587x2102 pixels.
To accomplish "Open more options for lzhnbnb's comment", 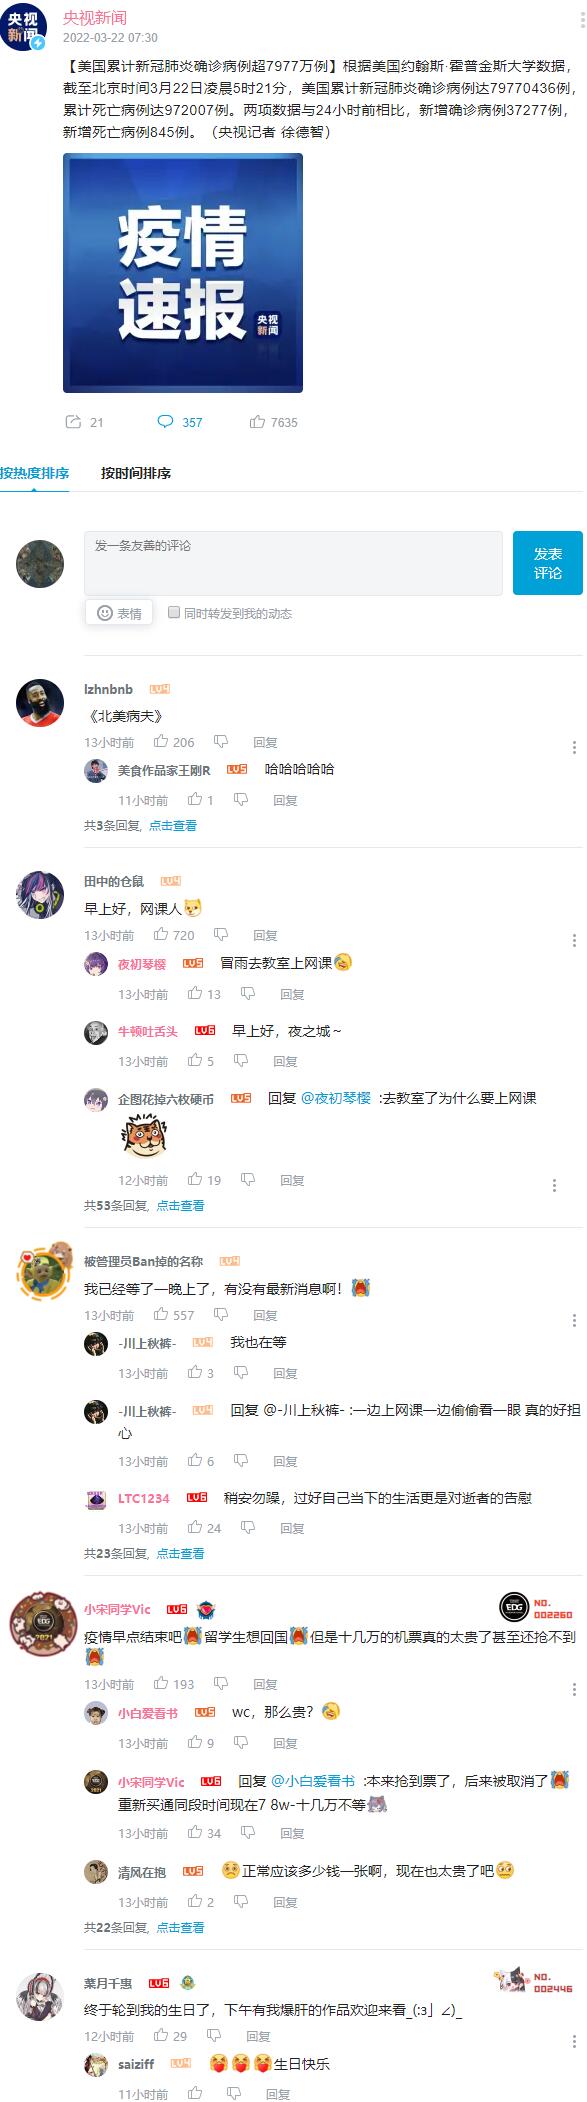I will click(574, 747).
